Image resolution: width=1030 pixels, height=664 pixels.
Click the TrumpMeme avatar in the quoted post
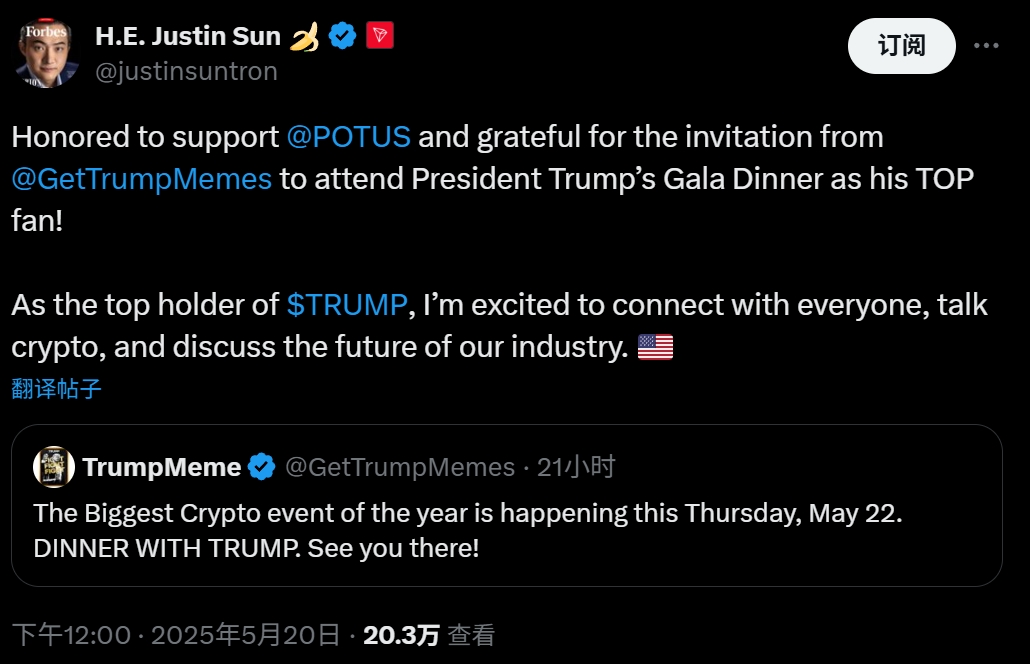coord(53,467)
